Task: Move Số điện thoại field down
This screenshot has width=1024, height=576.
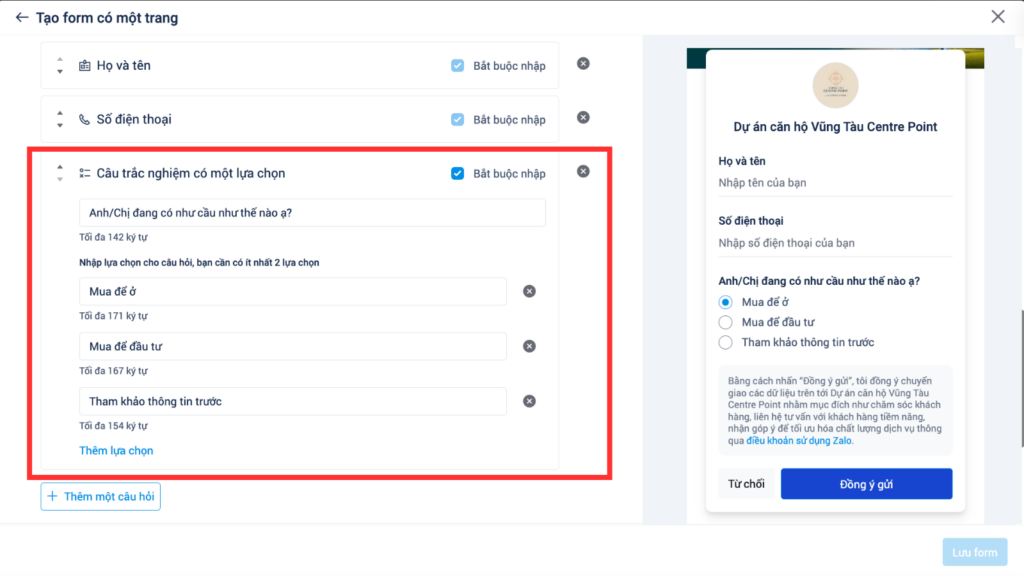Action: click(60, 125)
